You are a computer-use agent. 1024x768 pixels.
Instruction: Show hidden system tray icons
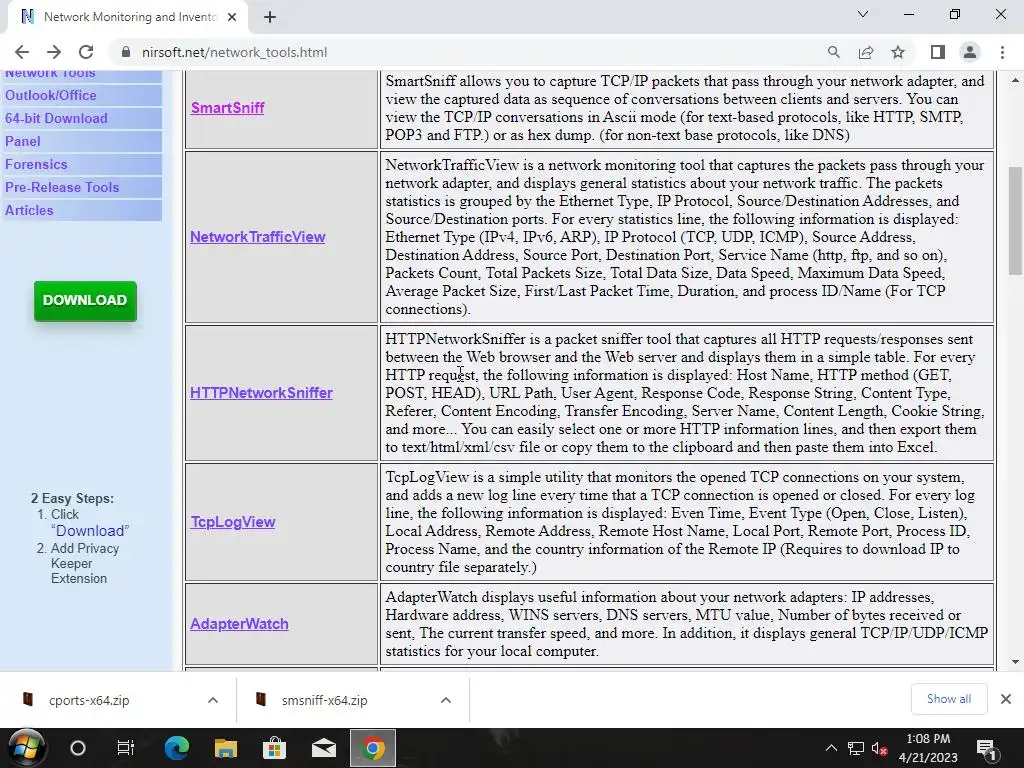coord(831,748)
